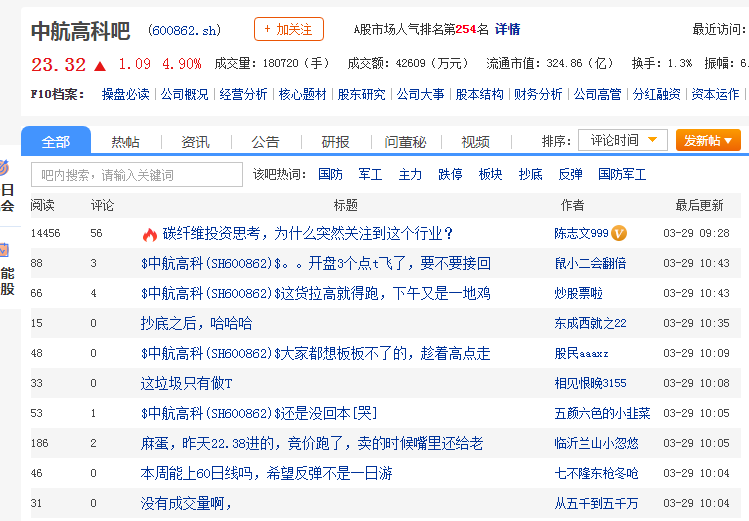Click the hot word 反弹
The width and height of the screenshot is (749, 521).
click(570, 174)
